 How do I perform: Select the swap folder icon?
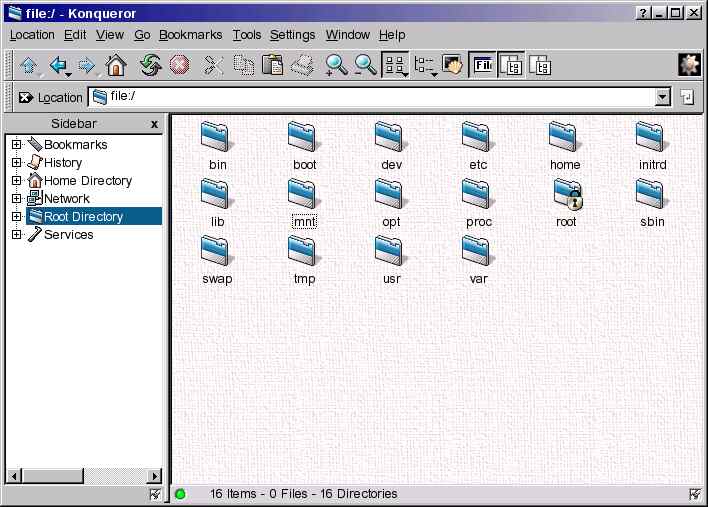(216, 251)
